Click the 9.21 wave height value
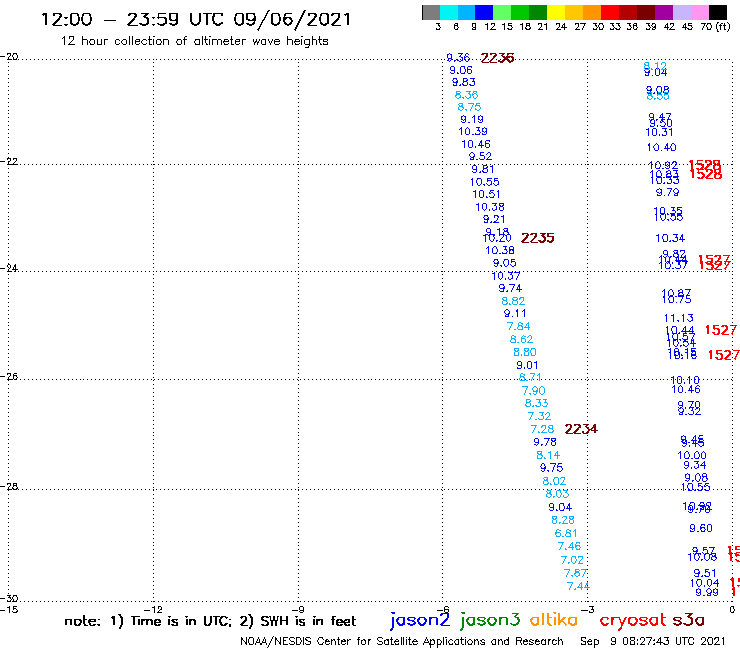 coord(494,219)
